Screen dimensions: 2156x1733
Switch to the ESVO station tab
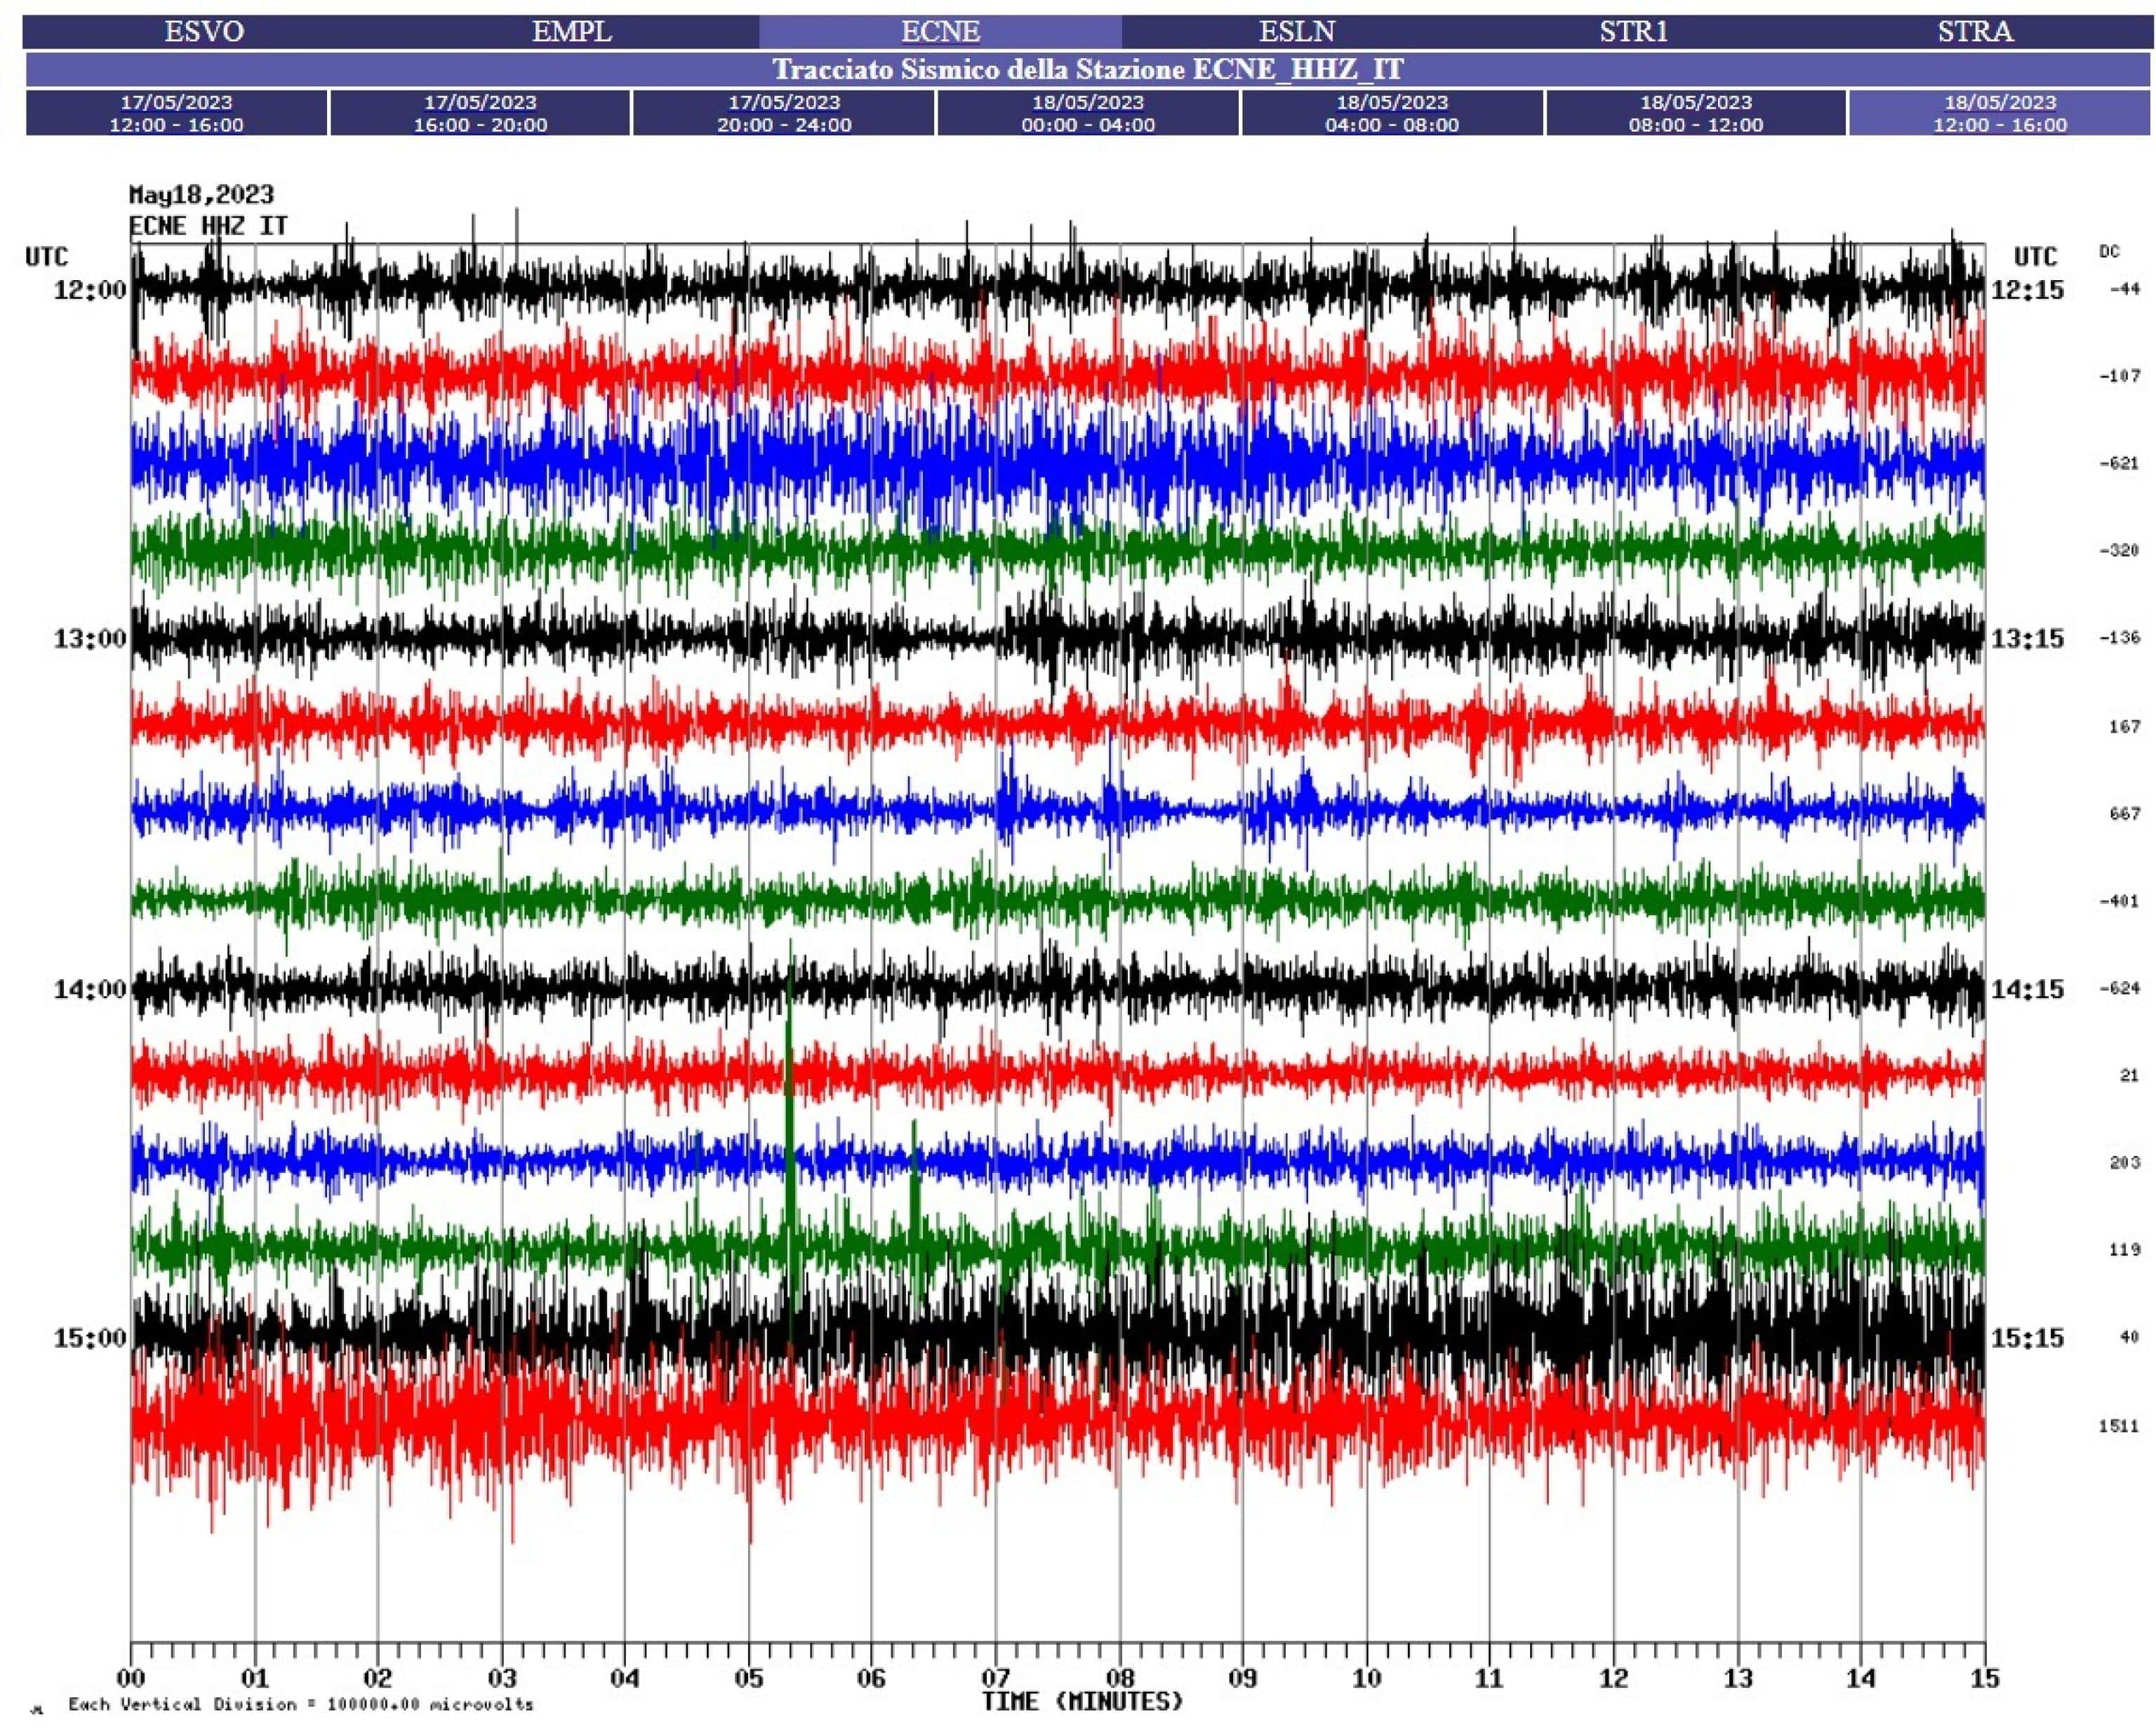click(x=204, y=31)
